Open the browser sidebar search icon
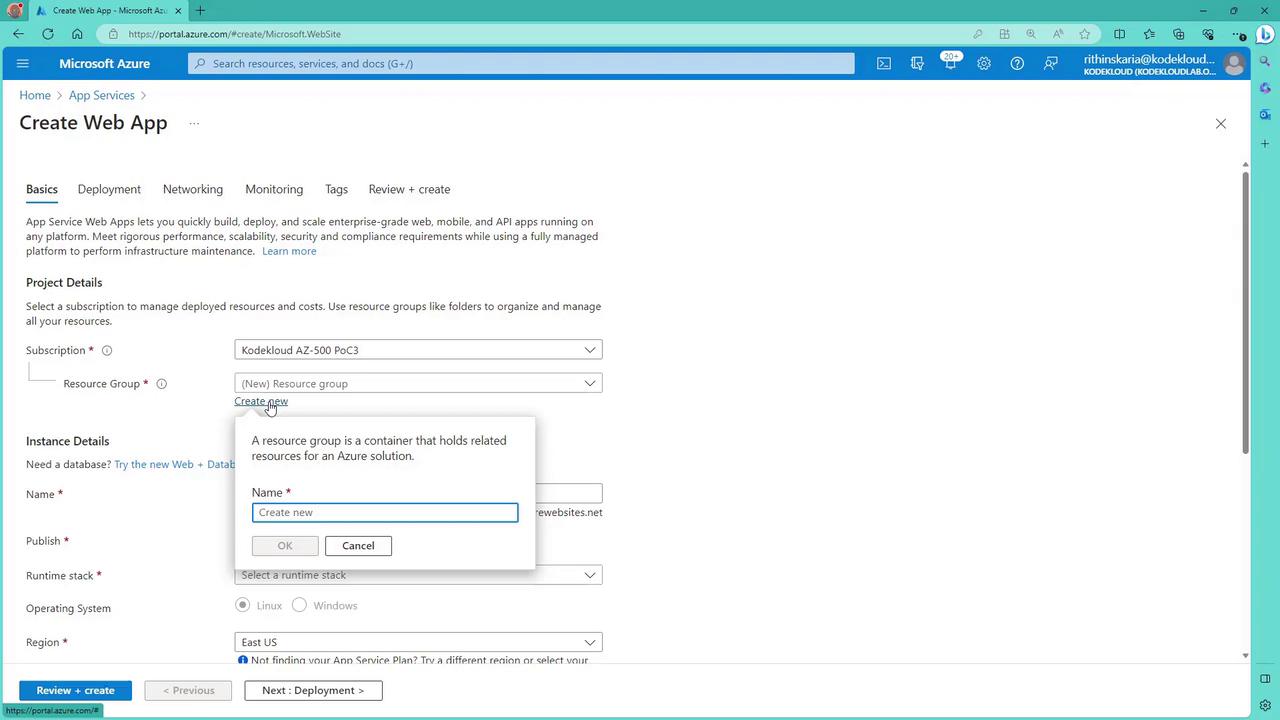 (1265, 61)
